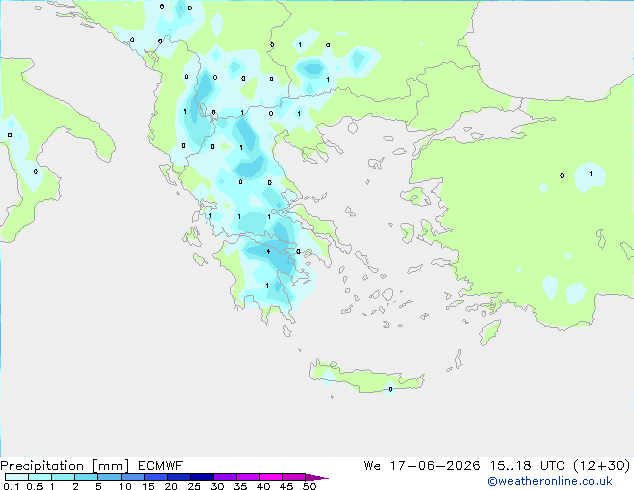Click the "[mm]" unit label
The width and height of the screenshot is (634, 490).
click(x=111, y=466)
